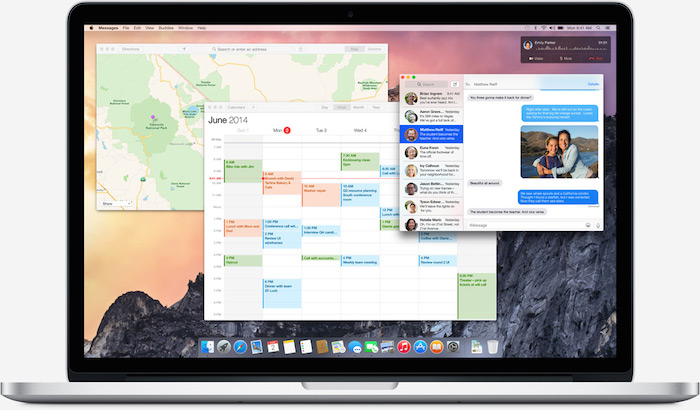Switch Emily Parker call to Video
The height and width of the screenshot is (410, 700).
pyautogui.click(x=536, y=59)
